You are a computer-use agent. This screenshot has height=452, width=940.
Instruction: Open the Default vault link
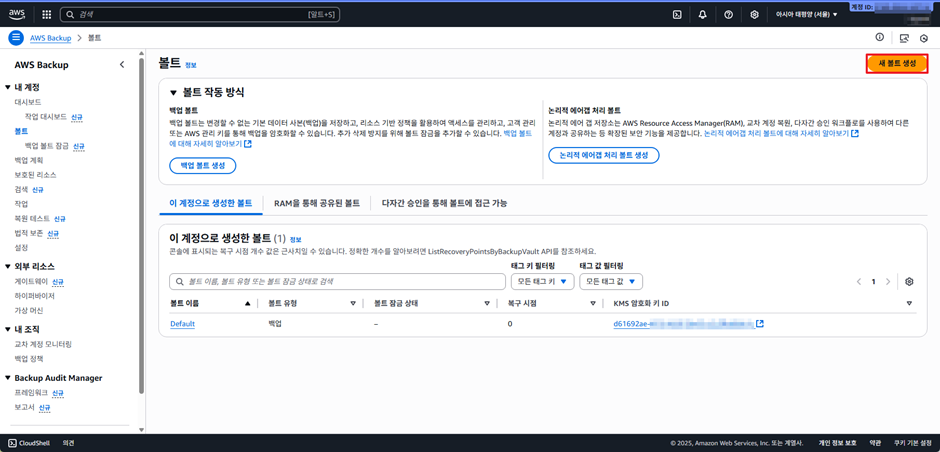click(x=182, y=324)
